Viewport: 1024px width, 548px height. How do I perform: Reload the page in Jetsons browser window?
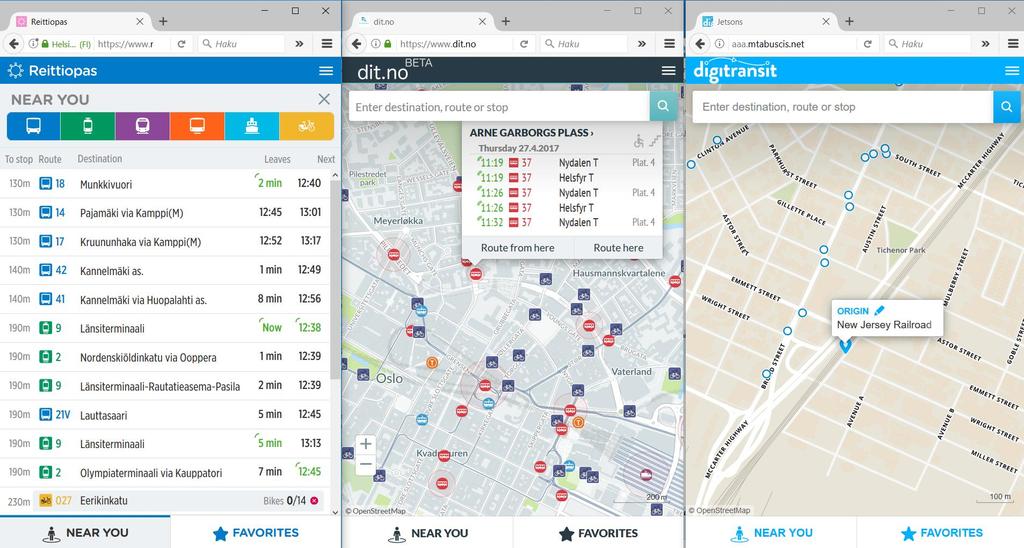pyautogui.click(x=867, y=44)
